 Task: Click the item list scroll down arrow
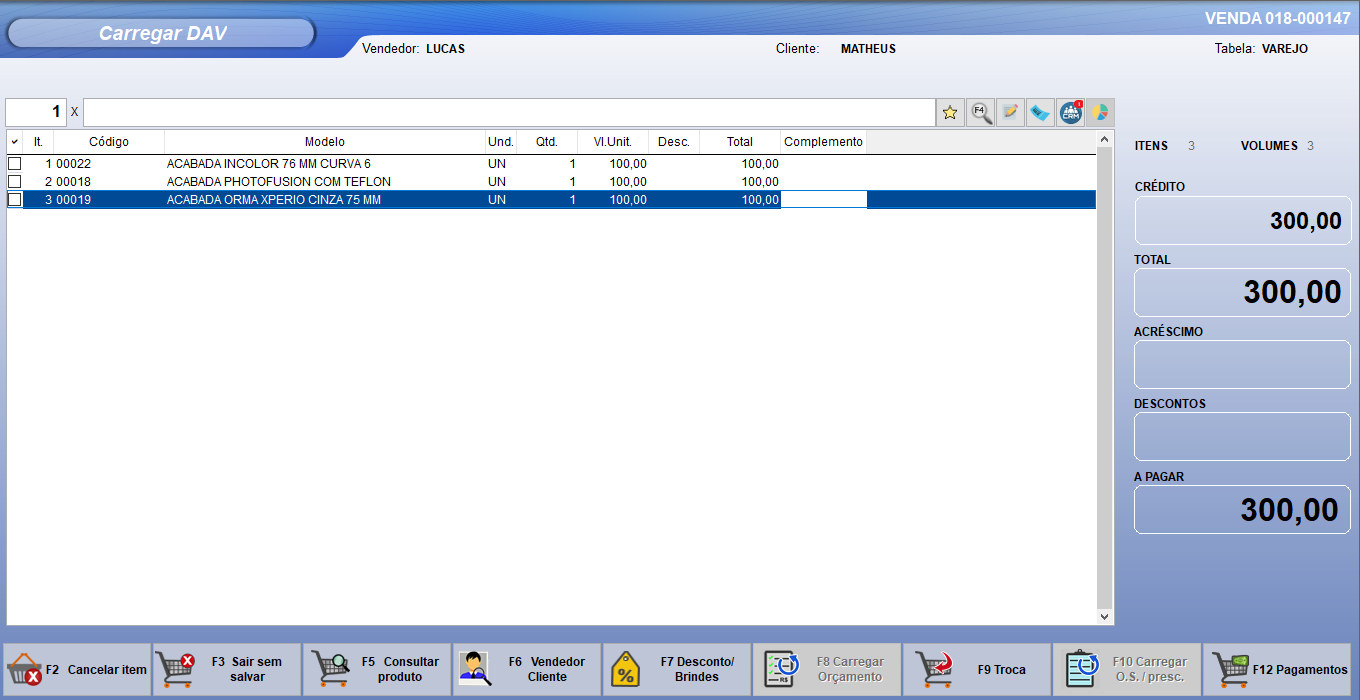click(1105, 617)
